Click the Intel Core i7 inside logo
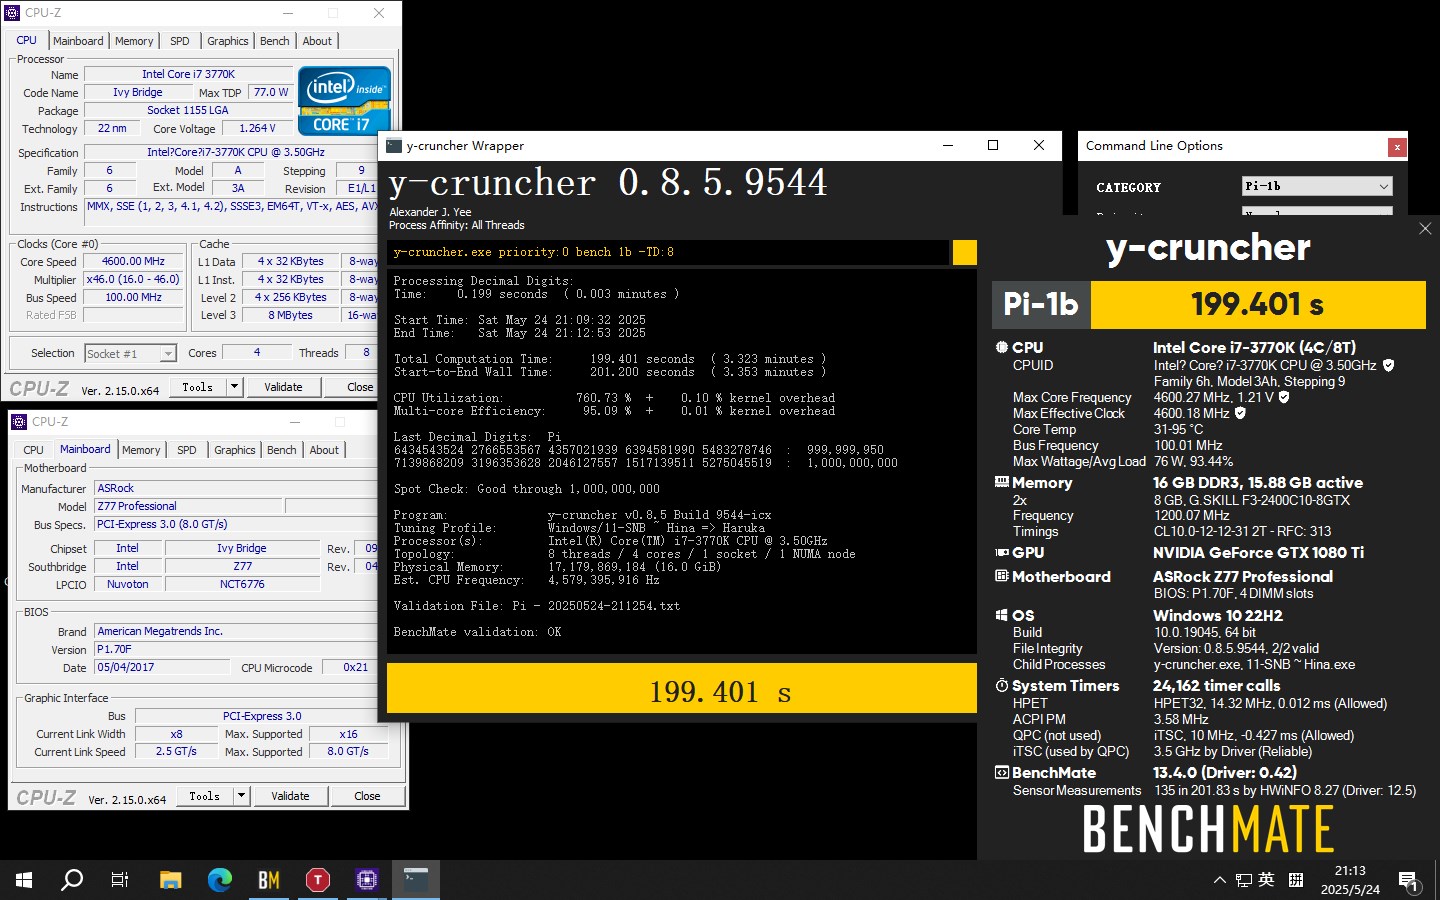Screen dimensions: 1440x900 [x=344, y=101]
